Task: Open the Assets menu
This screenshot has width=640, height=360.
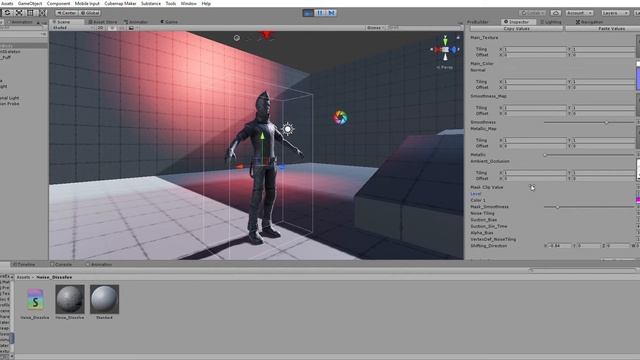Action: (x=7, y=3)
